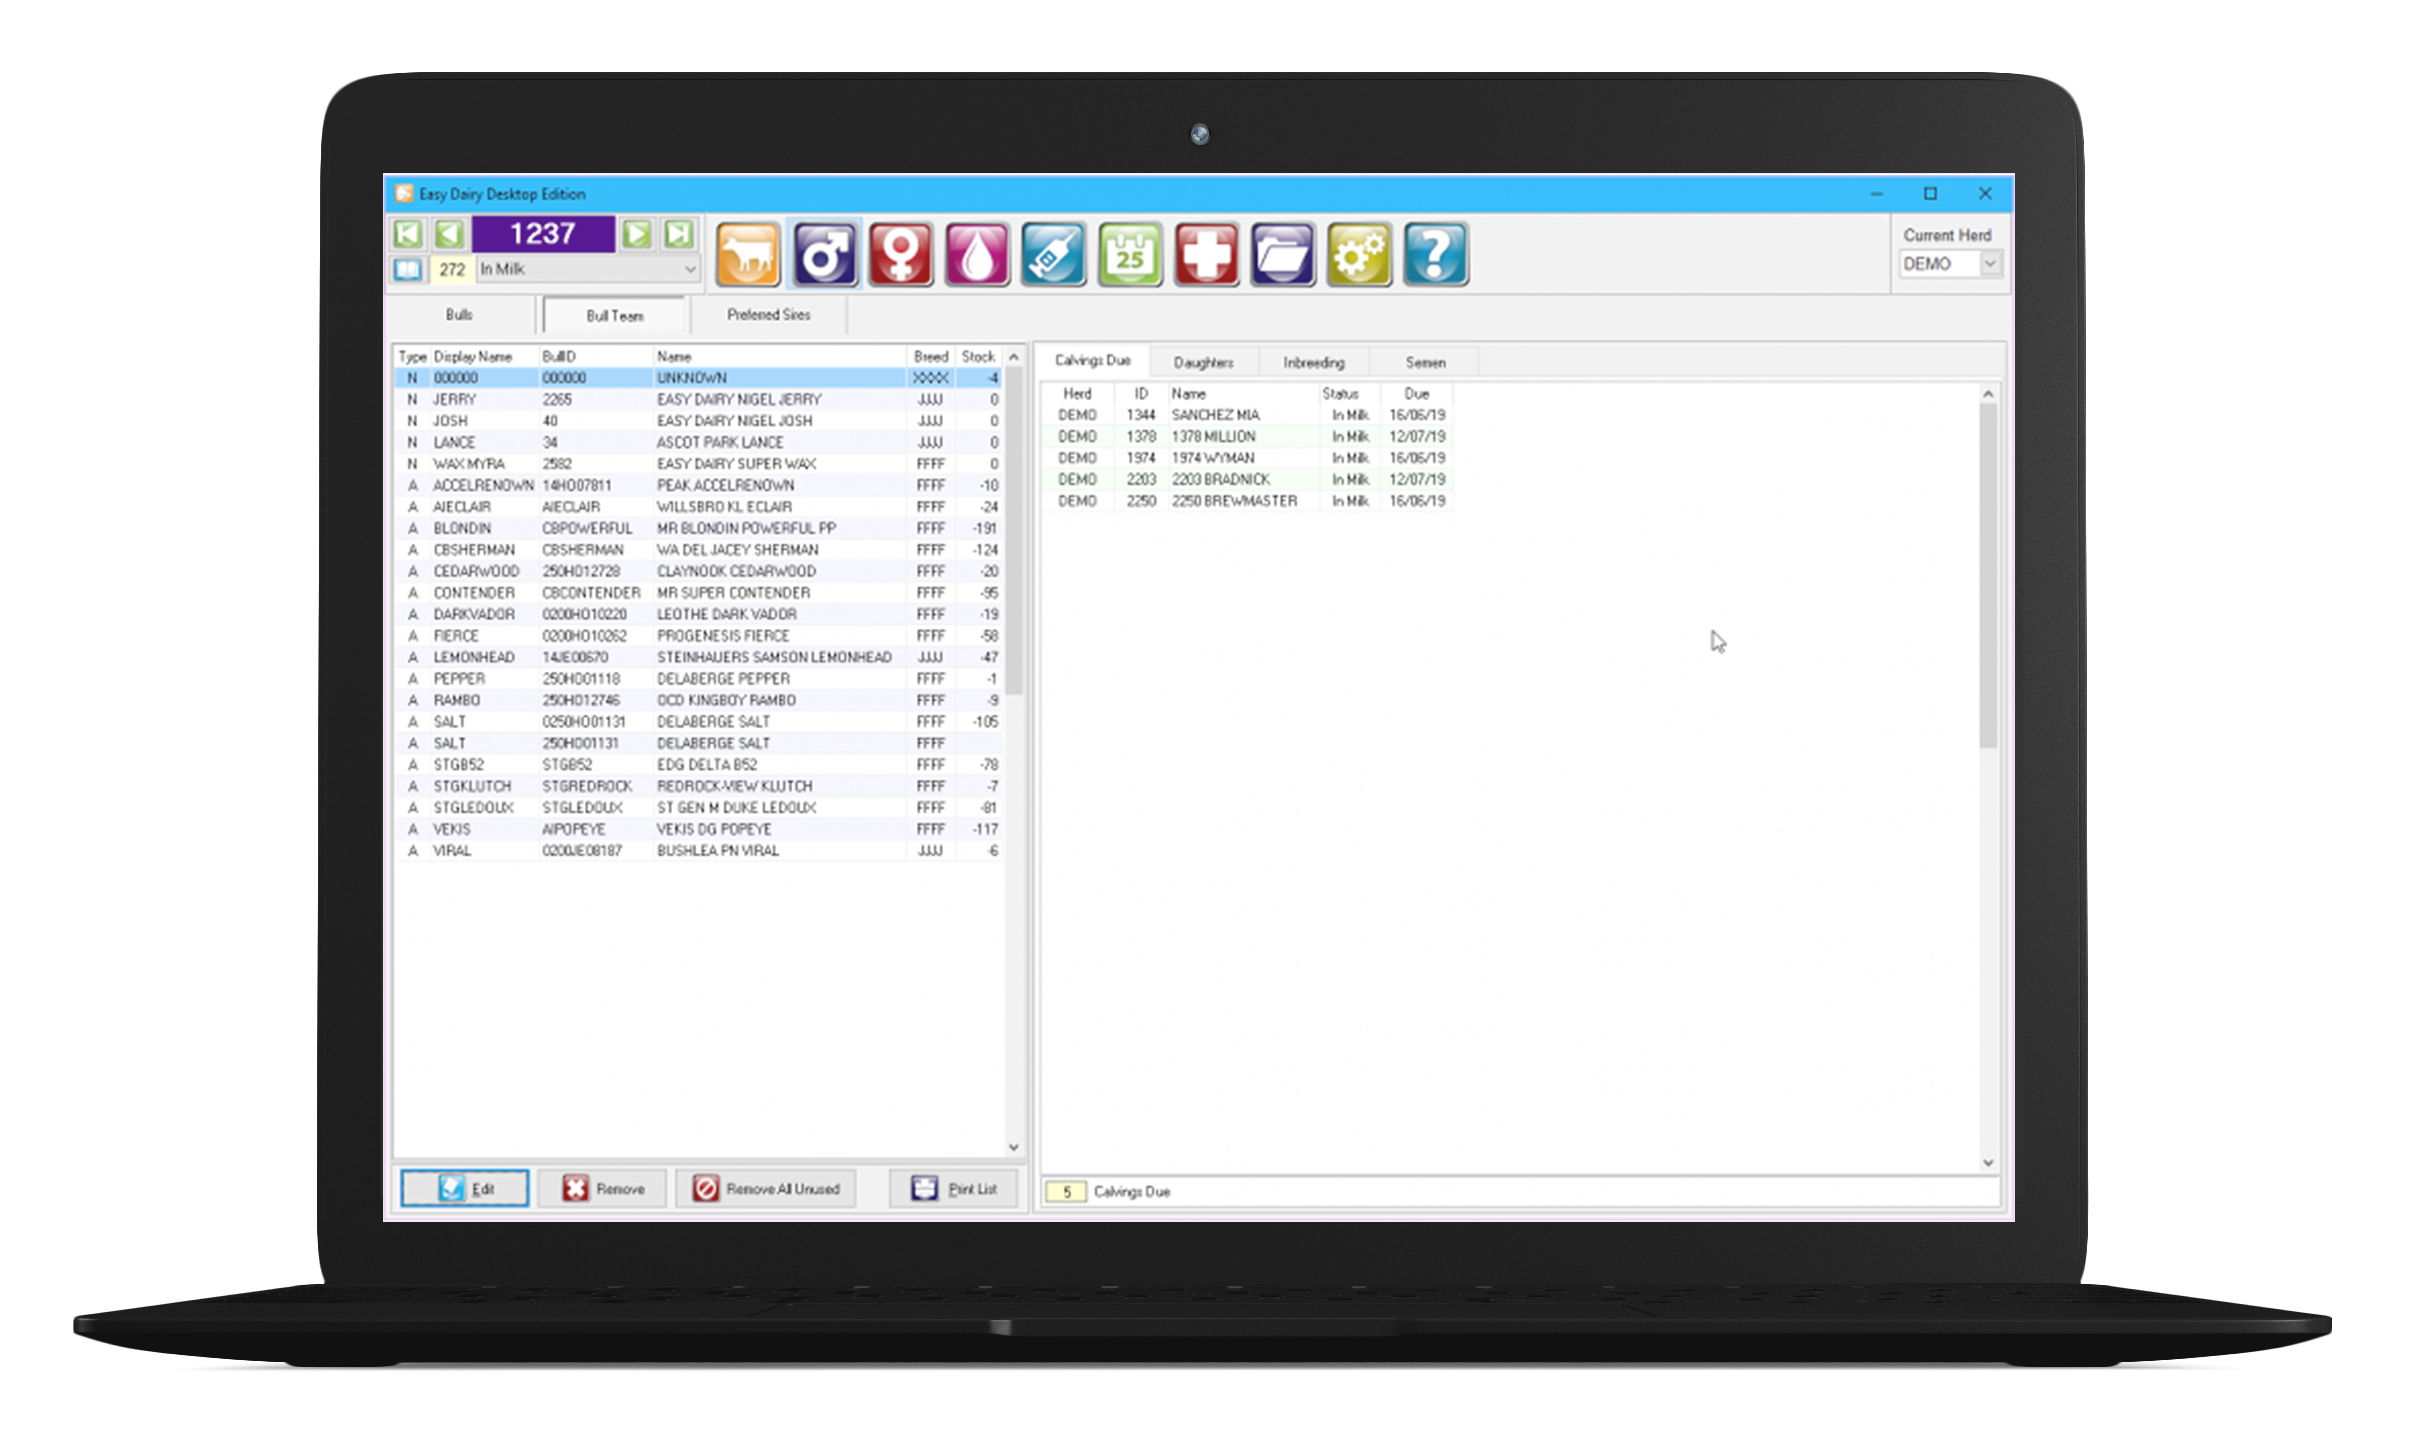The width and height of the screenshot is (2433, 1433).
Task: Select the CEDARWOOD bull row
Action: coord(698,572)
